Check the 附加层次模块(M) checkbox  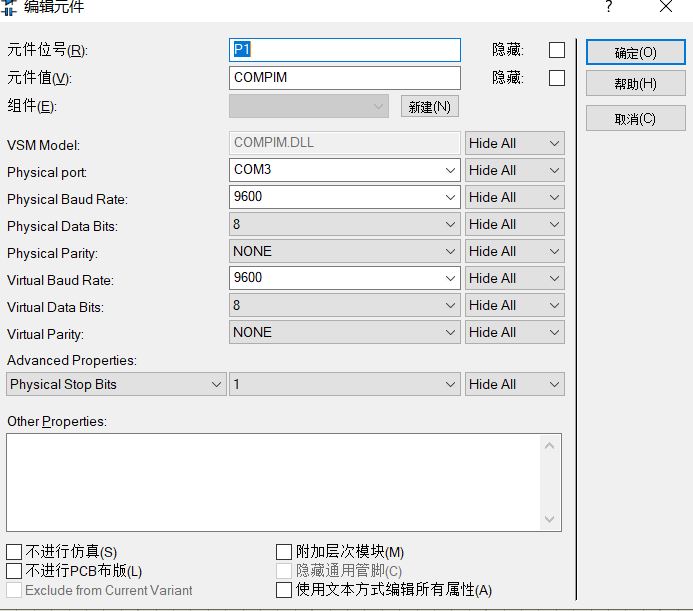[x=284, y=552]
